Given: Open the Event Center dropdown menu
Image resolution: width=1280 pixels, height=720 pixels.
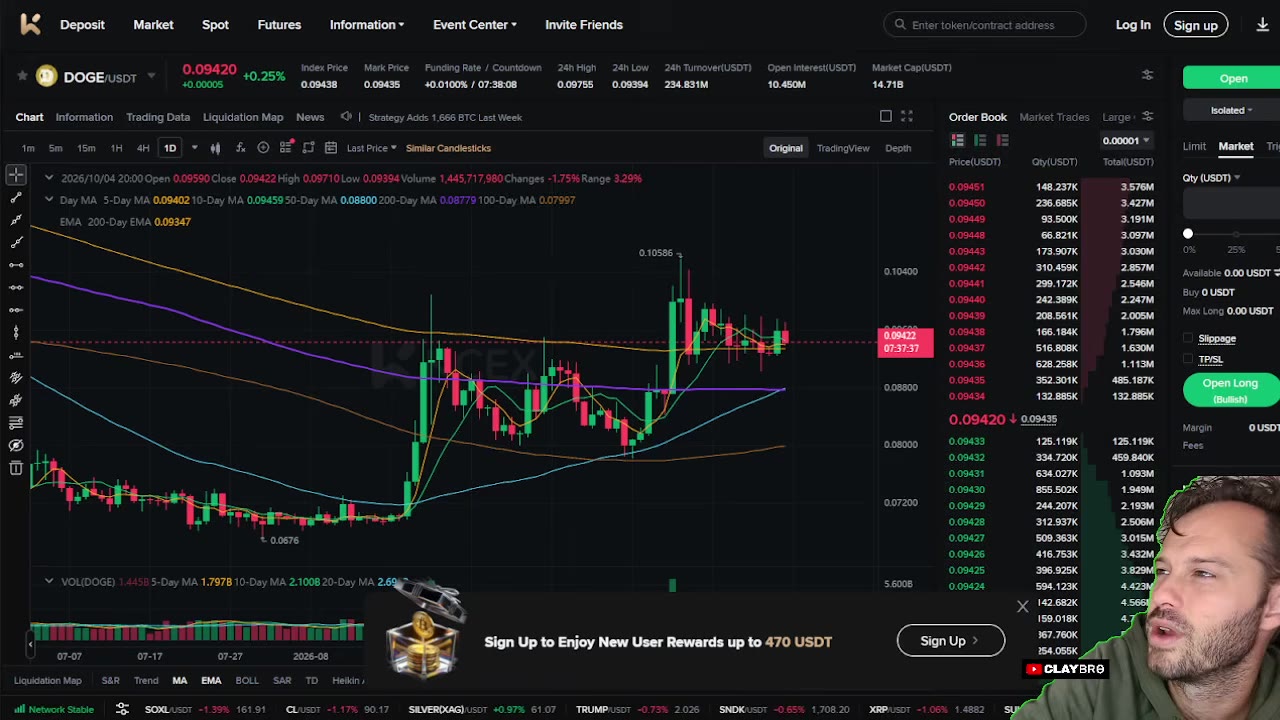Looking at the screenshot, I should (x=475, y=25).
